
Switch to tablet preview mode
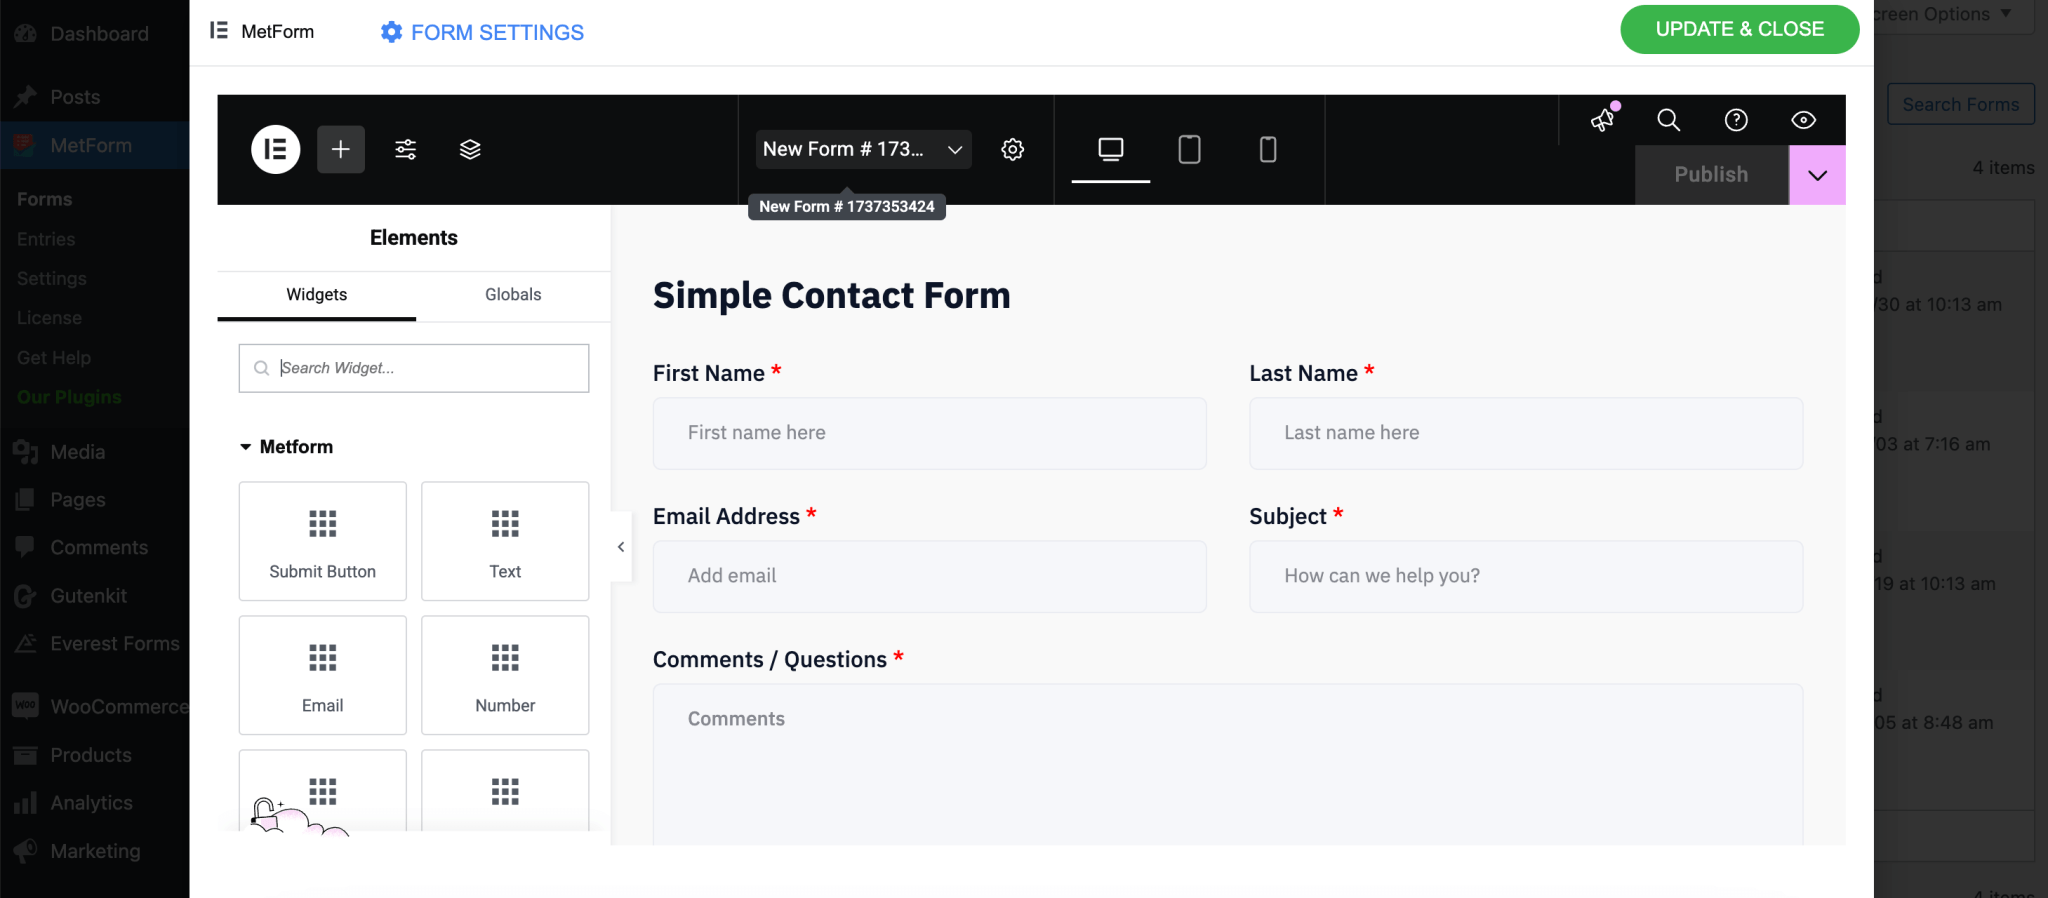point(1189,149)
